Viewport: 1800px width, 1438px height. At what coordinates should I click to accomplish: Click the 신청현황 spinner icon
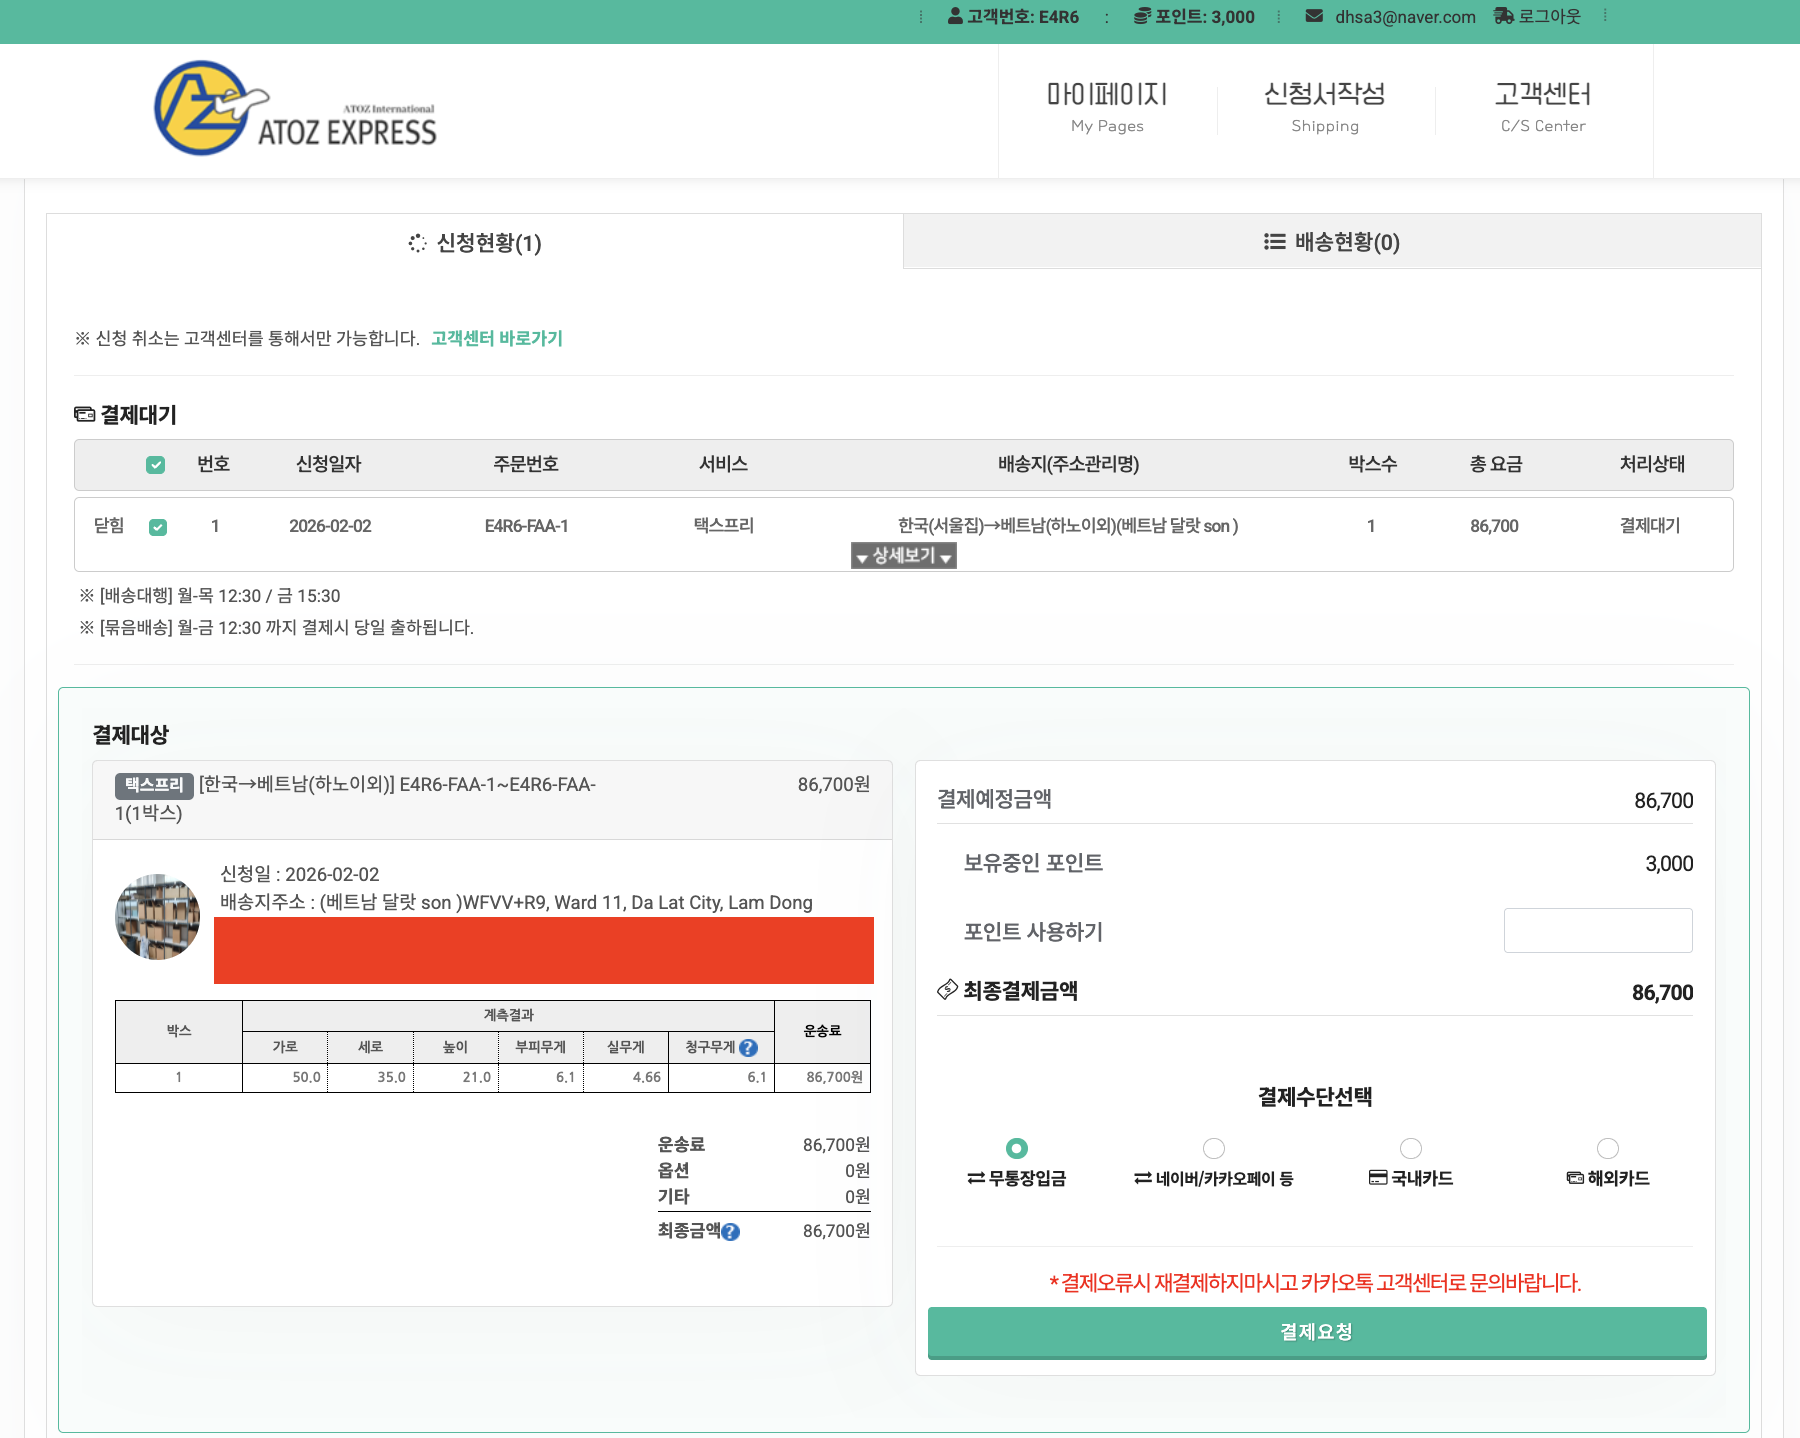pyautogui.click(x=418, y=243)
